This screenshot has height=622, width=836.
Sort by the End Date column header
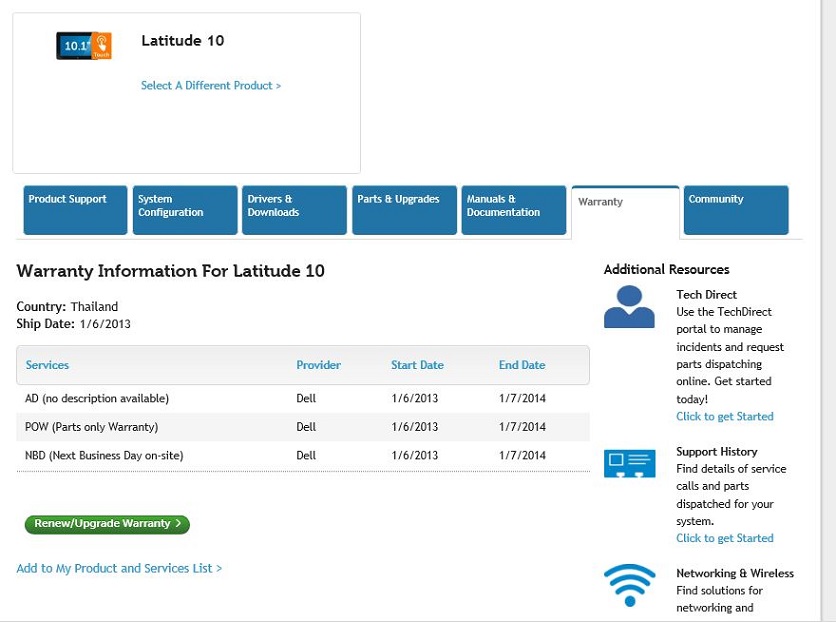pos(522,365)
